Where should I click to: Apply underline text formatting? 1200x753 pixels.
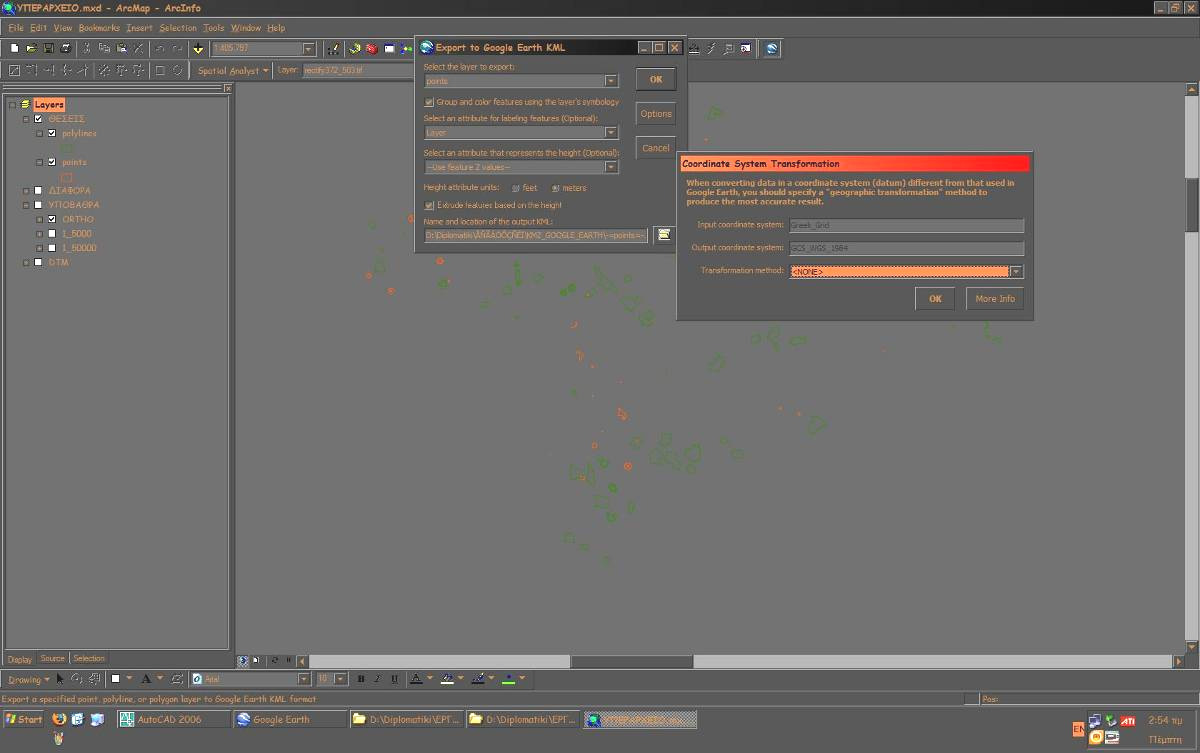coord(395,679)
